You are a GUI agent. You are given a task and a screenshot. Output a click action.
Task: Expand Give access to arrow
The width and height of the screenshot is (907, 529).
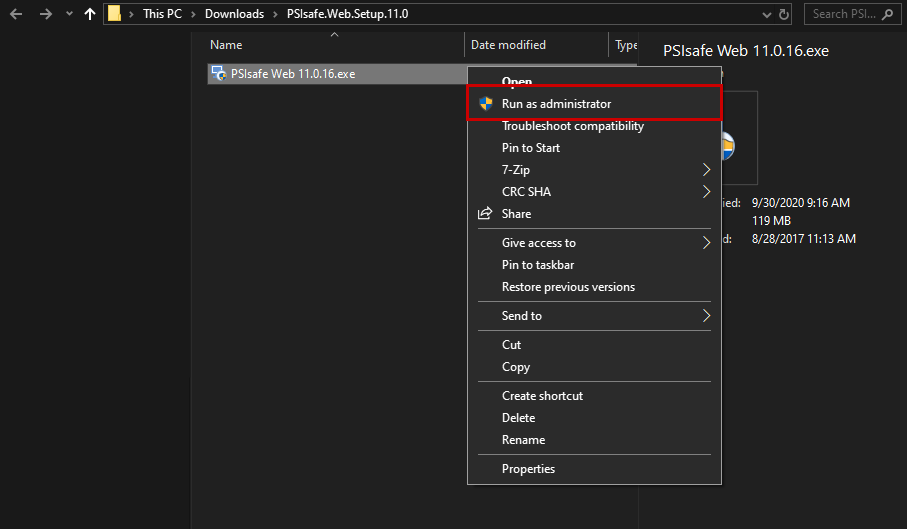pyautogui.click(x=706, y=243)
